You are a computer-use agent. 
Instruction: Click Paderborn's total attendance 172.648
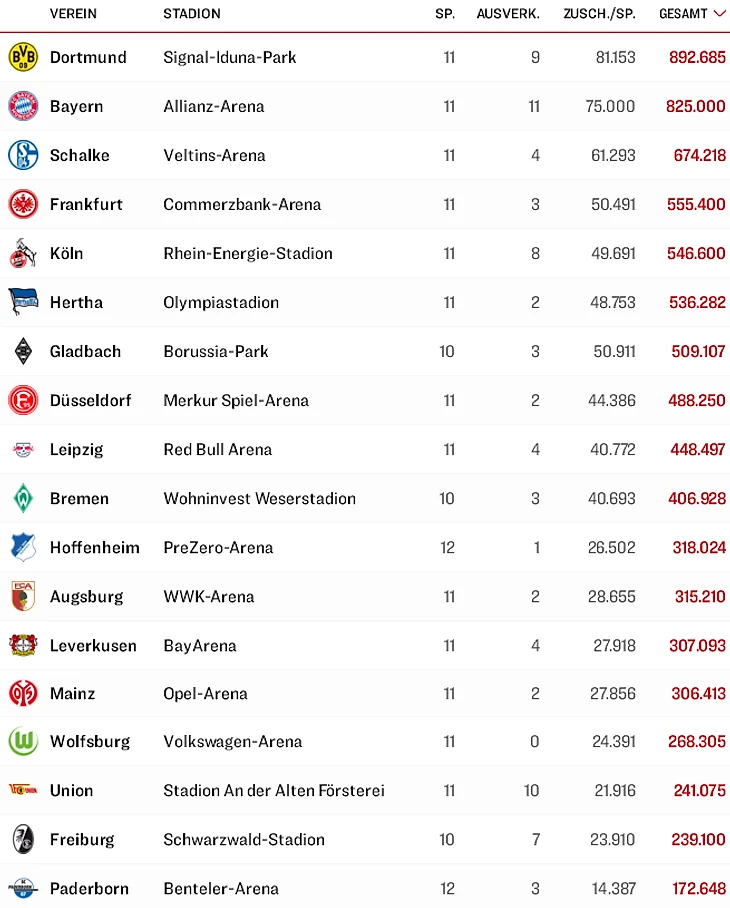(697, 888)
